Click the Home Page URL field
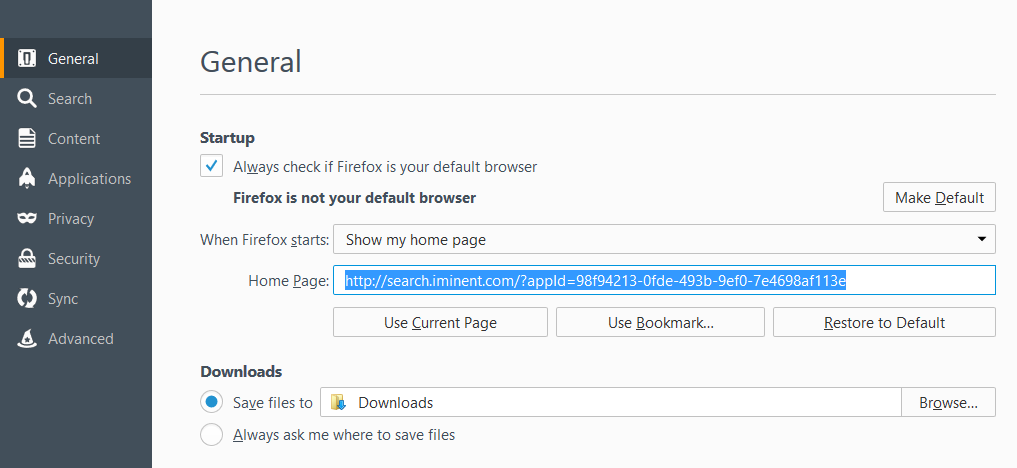The width and height of the screenshot is (1017, 468). point(664,281)
